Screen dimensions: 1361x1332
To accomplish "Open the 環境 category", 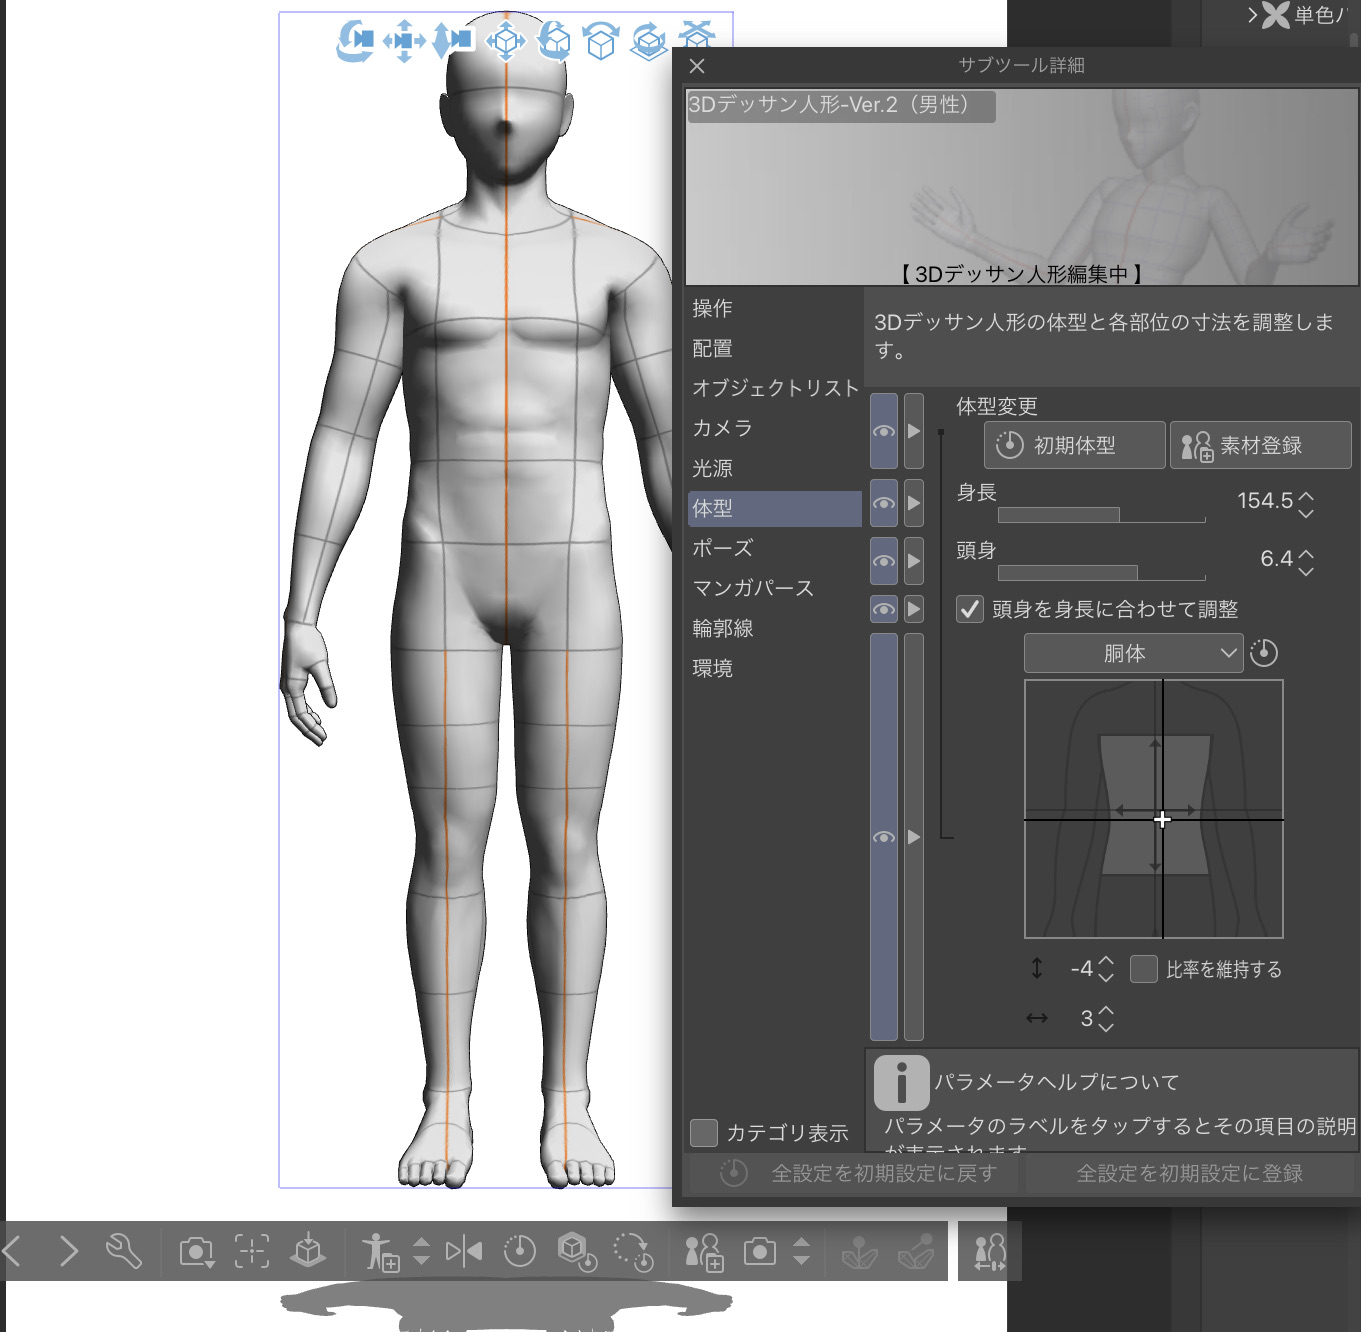I will point(775,668).
